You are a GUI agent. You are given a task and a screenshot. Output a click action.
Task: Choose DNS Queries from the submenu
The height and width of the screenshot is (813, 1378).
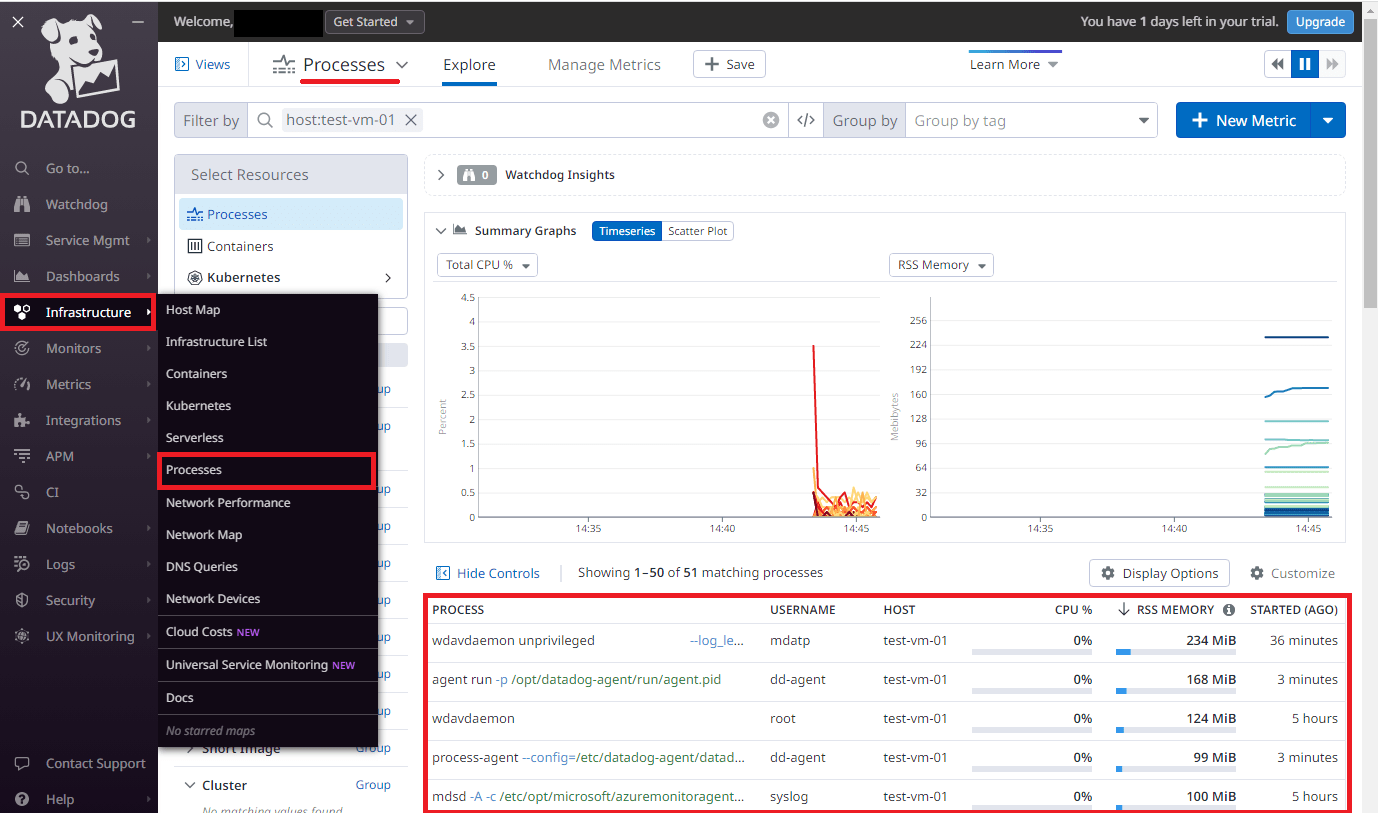coord(202,567)
